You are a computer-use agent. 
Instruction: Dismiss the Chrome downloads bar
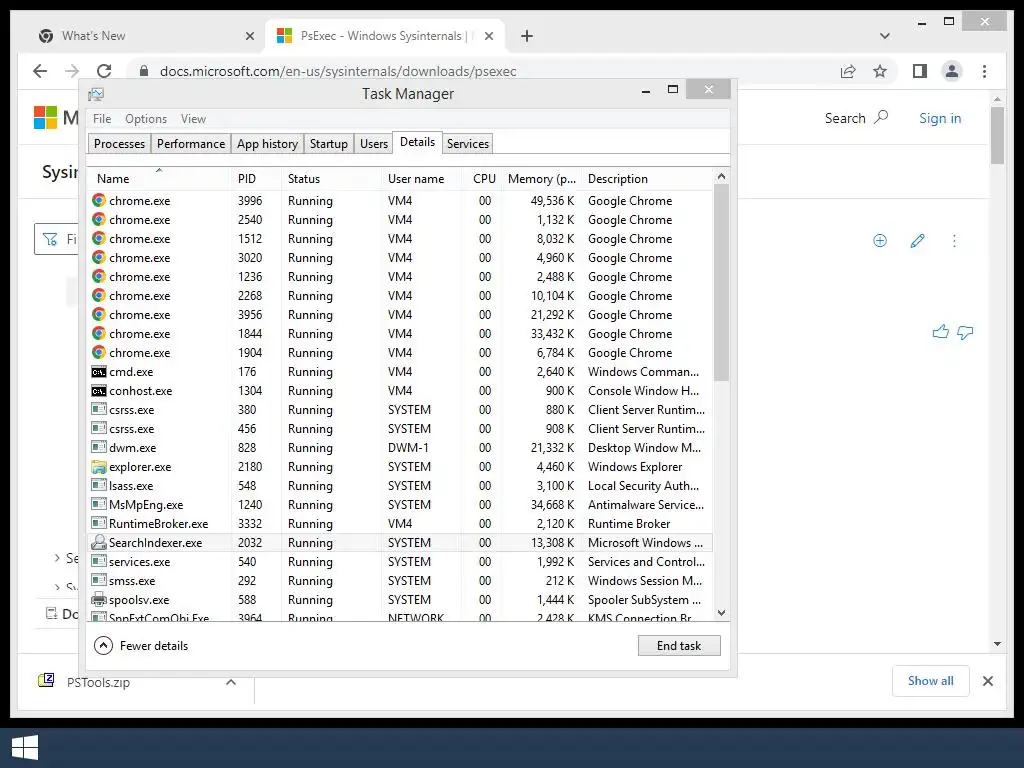(x=987, y=681)
